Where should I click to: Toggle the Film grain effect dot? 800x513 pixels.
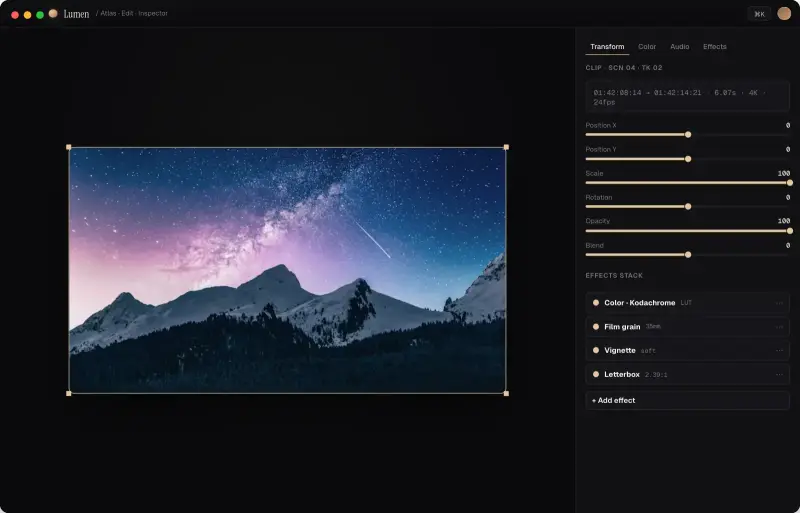595,327
